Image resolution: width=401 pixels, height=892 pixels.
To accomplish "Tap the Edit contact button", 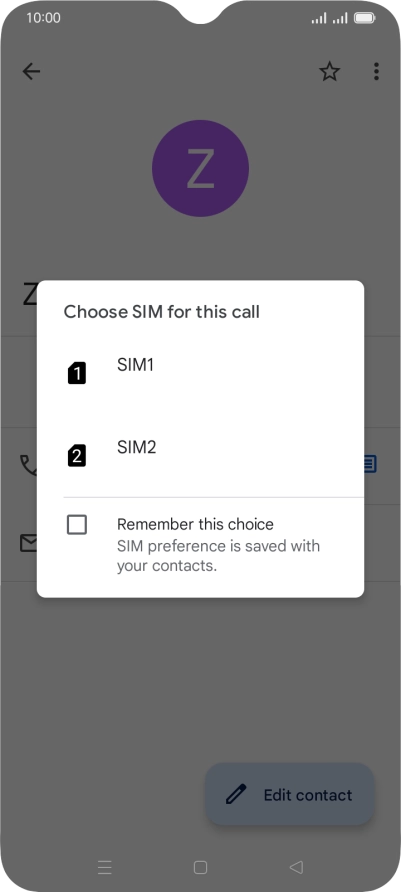I will 290,794.
